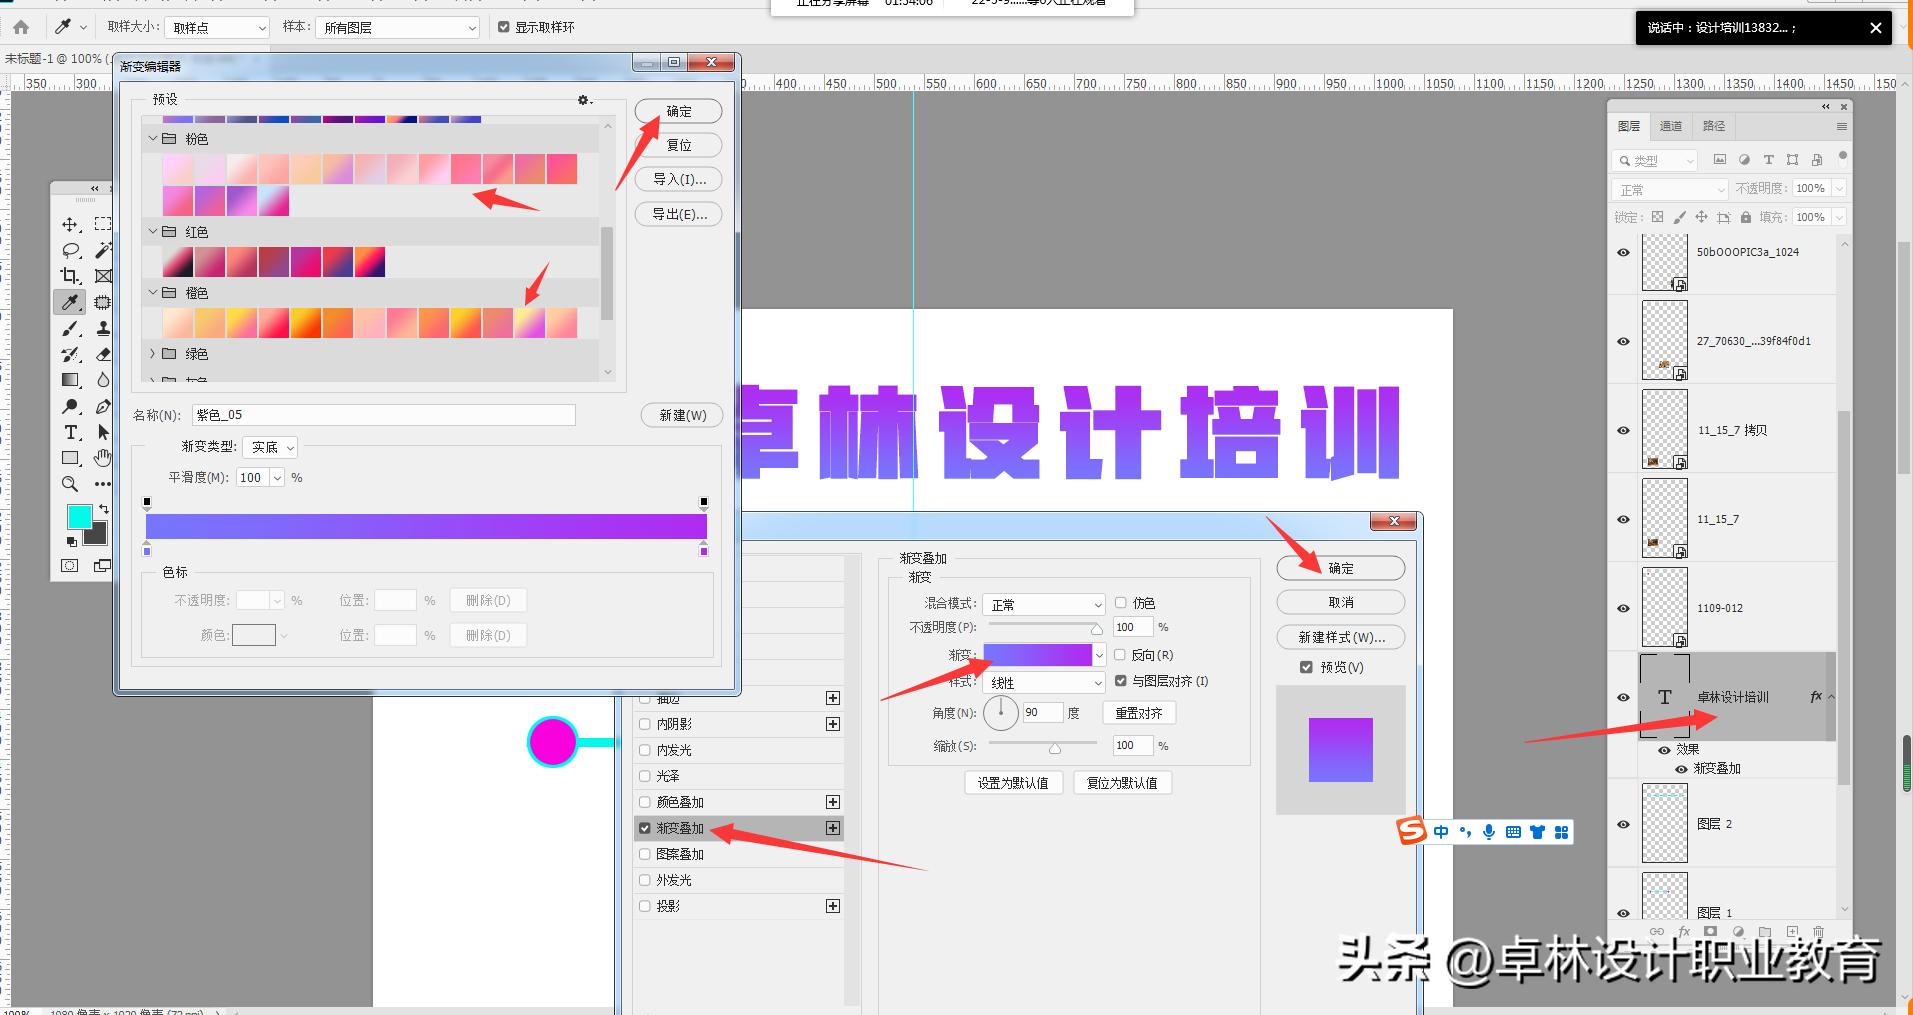This screenshot has height=1015, width=1913.
Task: Click the 新建样式(W)... button
Action: tap(1340, 637)
